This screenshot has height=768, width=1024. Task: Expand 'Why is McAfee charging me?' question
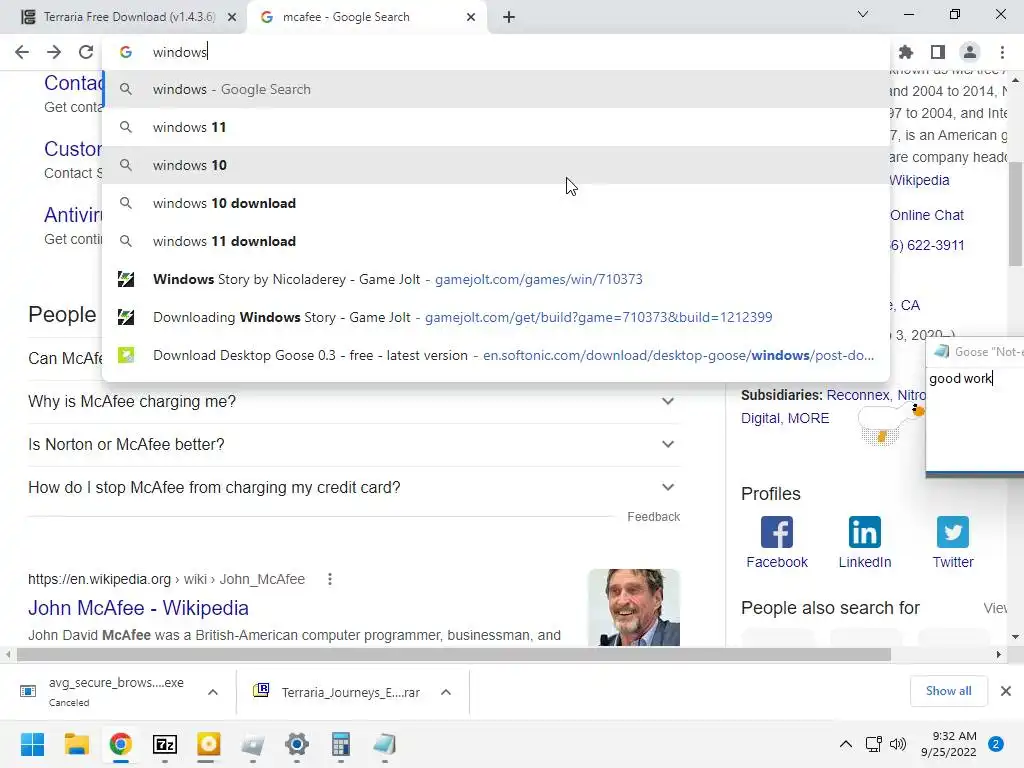[353, 401]
